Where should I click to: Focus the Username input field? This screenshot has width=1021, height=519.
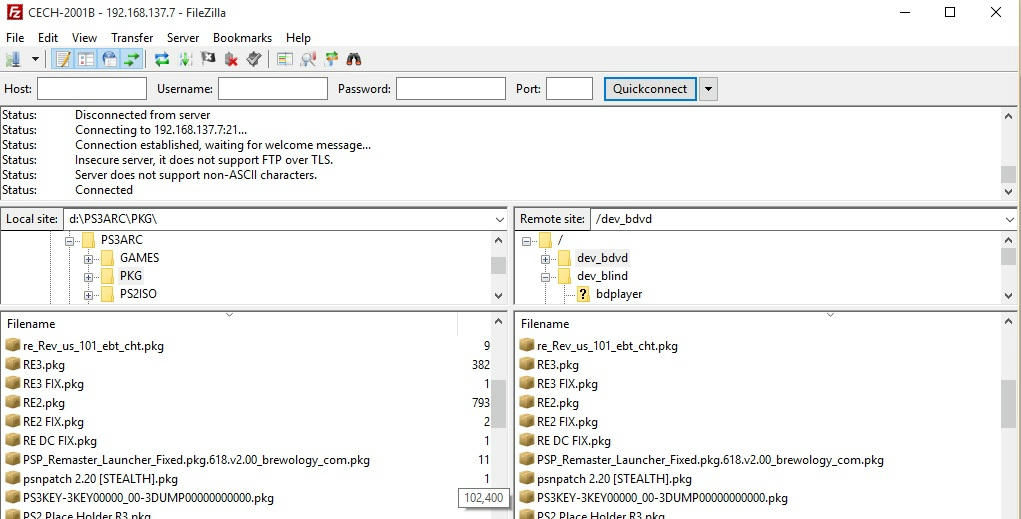pos(273,89)
